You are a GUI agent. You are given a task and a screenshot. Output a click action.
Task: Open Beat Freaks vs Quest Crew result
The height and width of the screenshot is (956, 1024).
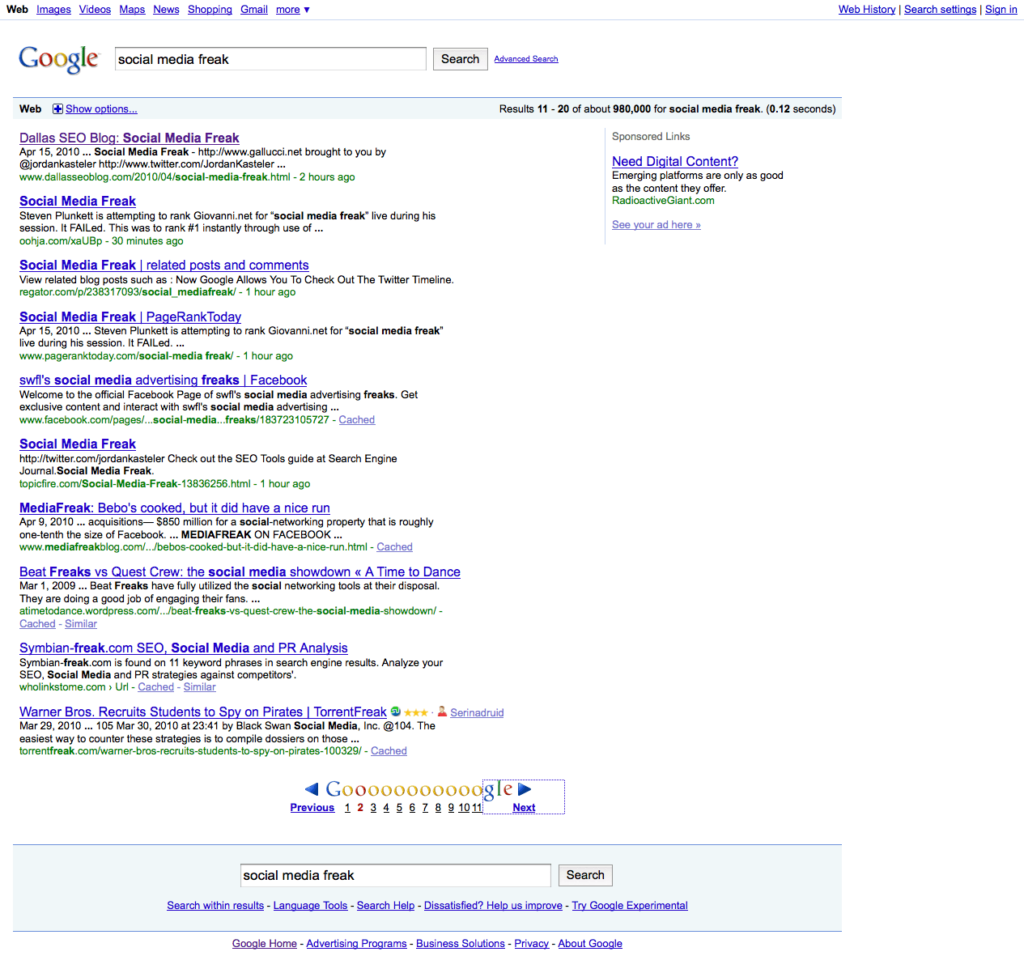[240, 572]
